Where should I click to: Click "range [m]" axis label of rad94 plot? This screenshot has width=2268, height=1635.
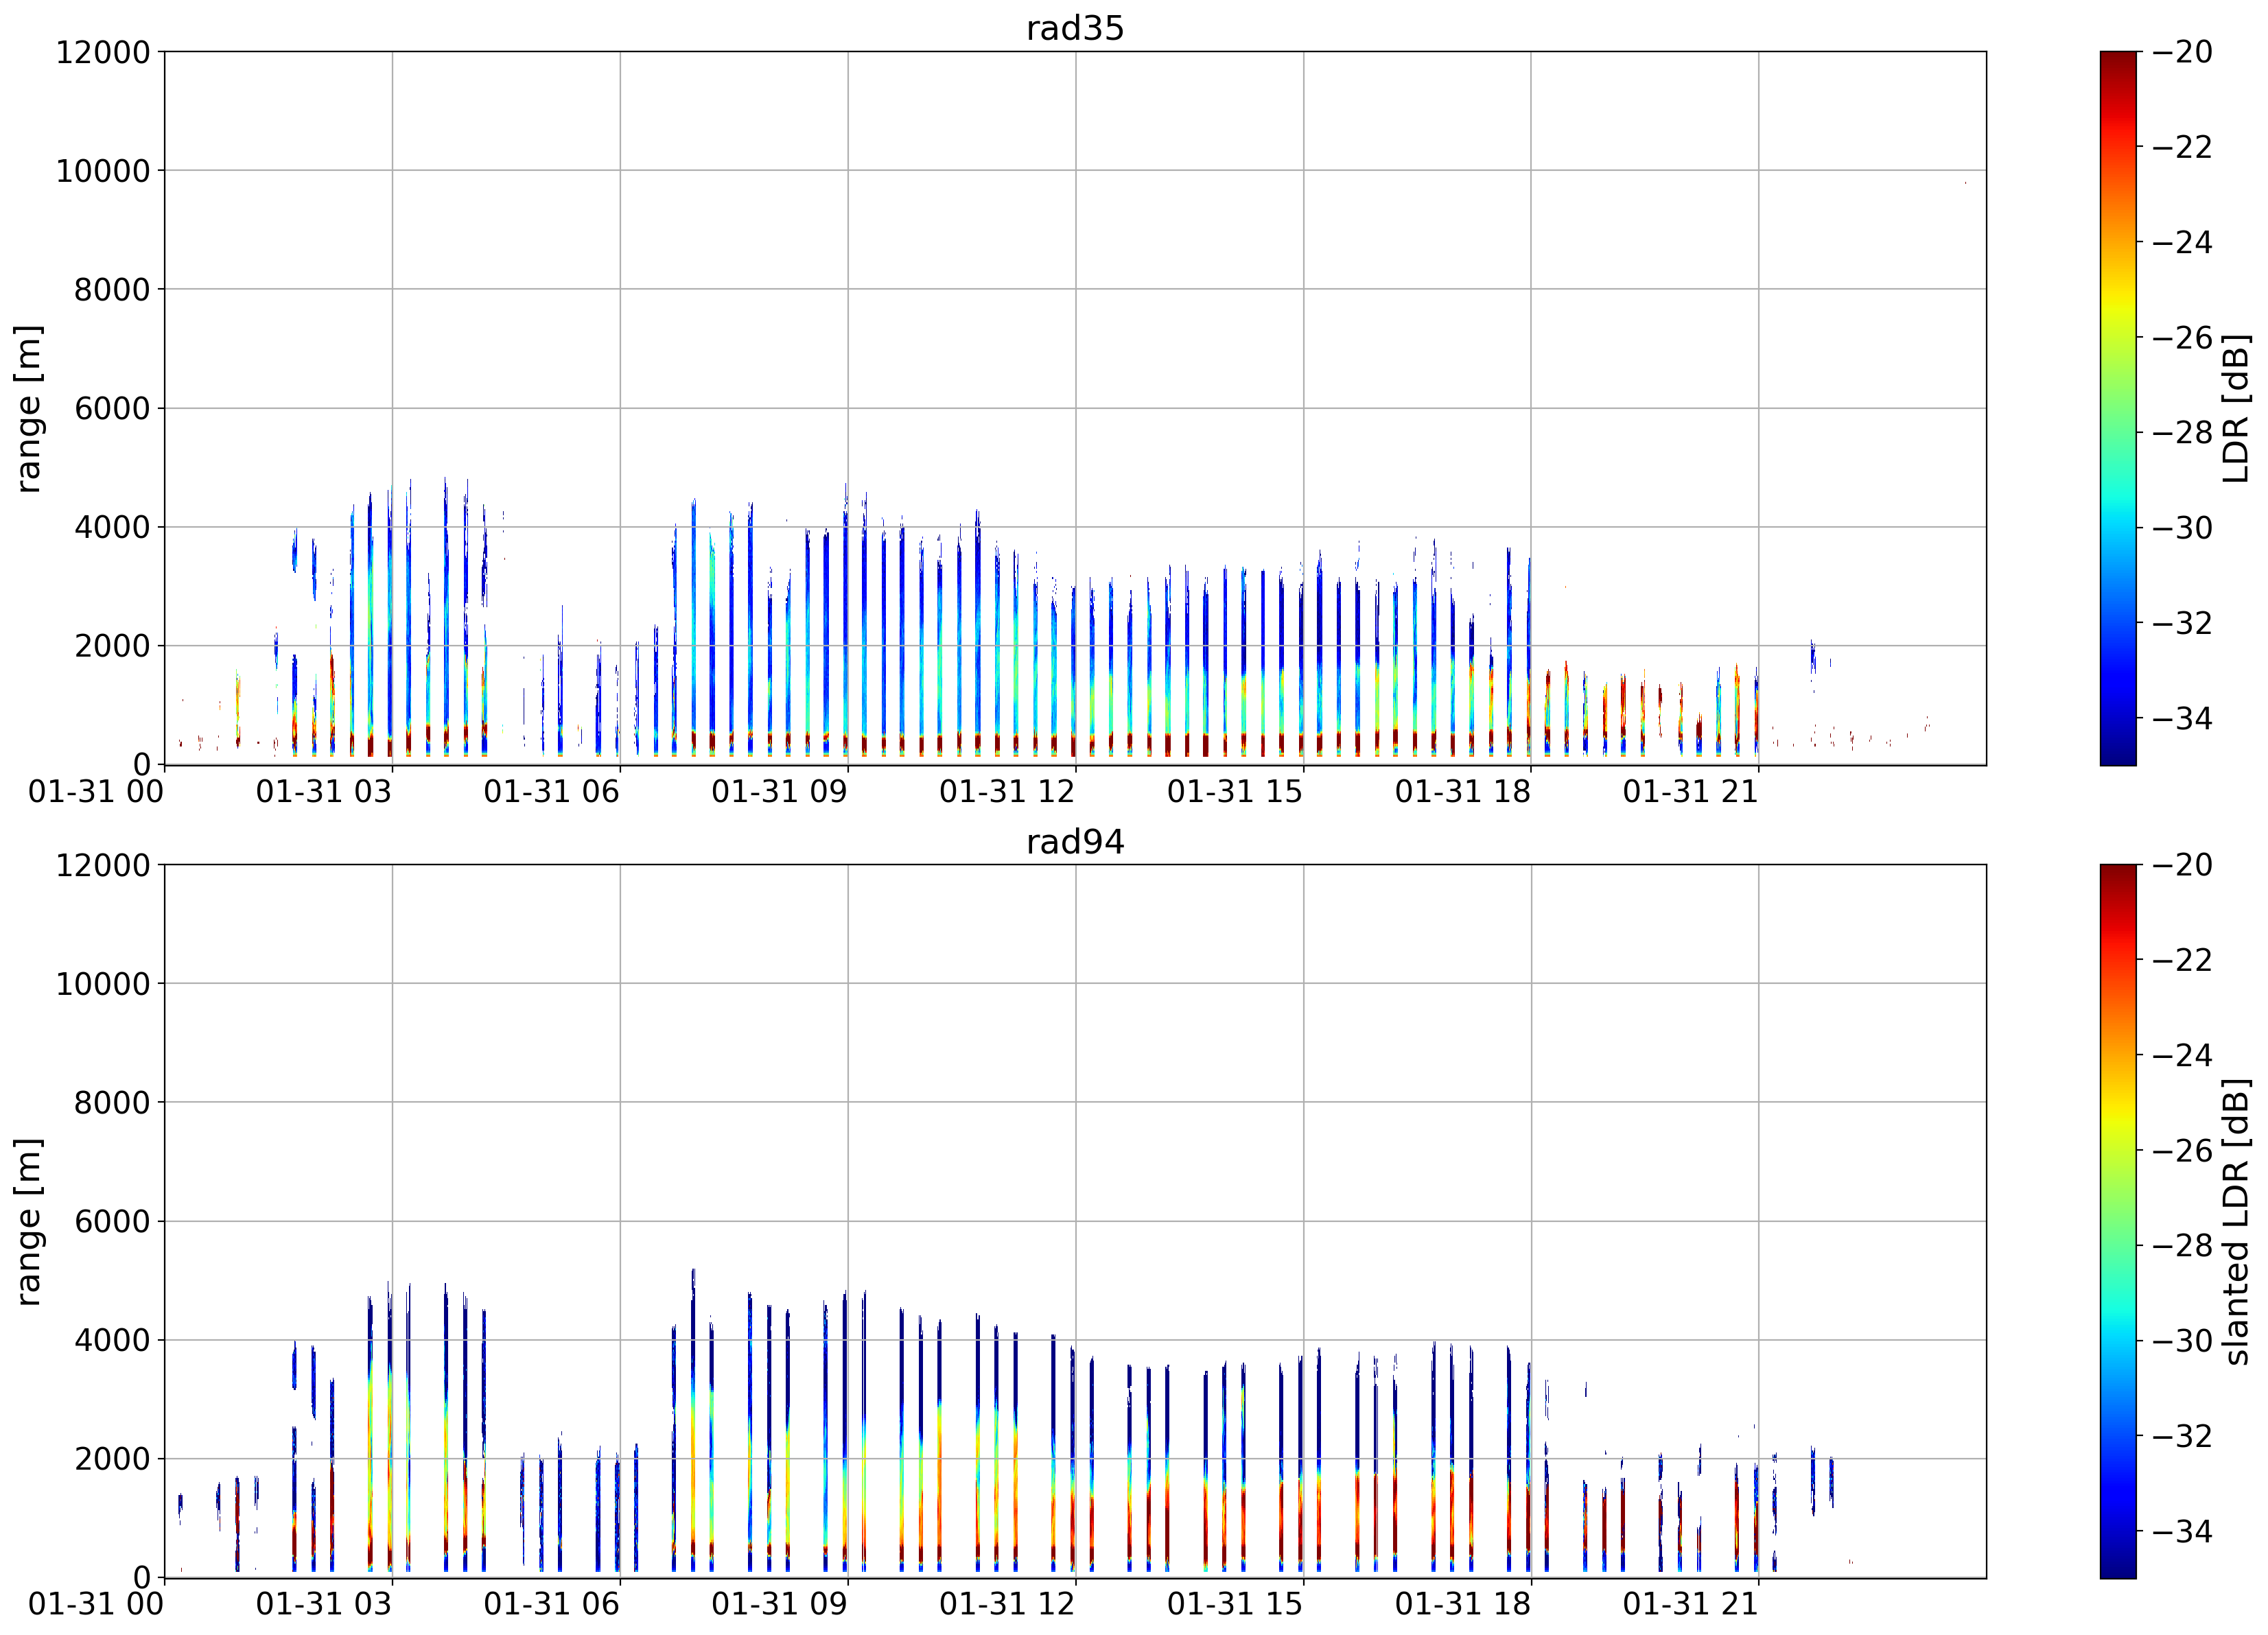[x=28, y=1221]
